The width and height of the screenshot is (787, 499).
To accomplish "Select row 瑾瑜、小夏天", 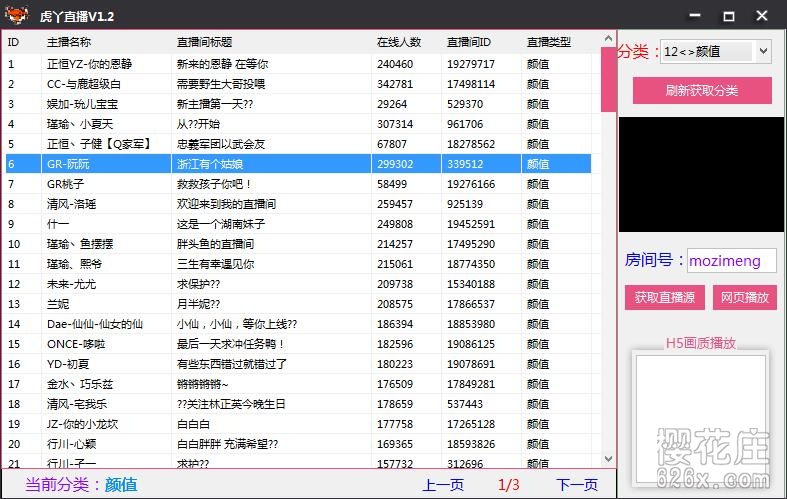I will [298, 124].
